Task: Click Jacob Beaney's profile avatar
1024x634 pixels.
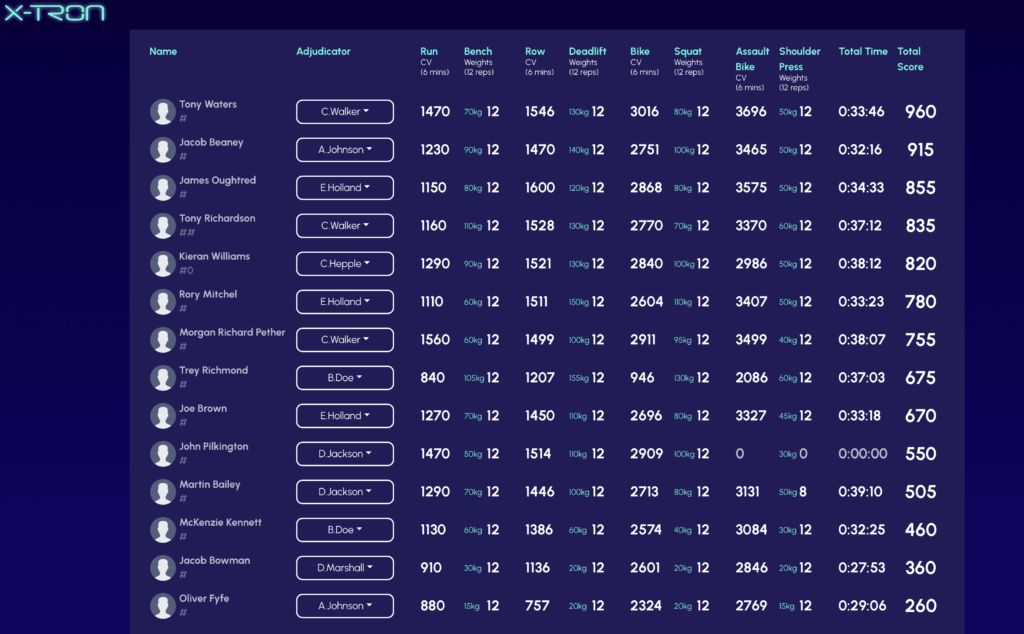Action: (x=163, y=150)
